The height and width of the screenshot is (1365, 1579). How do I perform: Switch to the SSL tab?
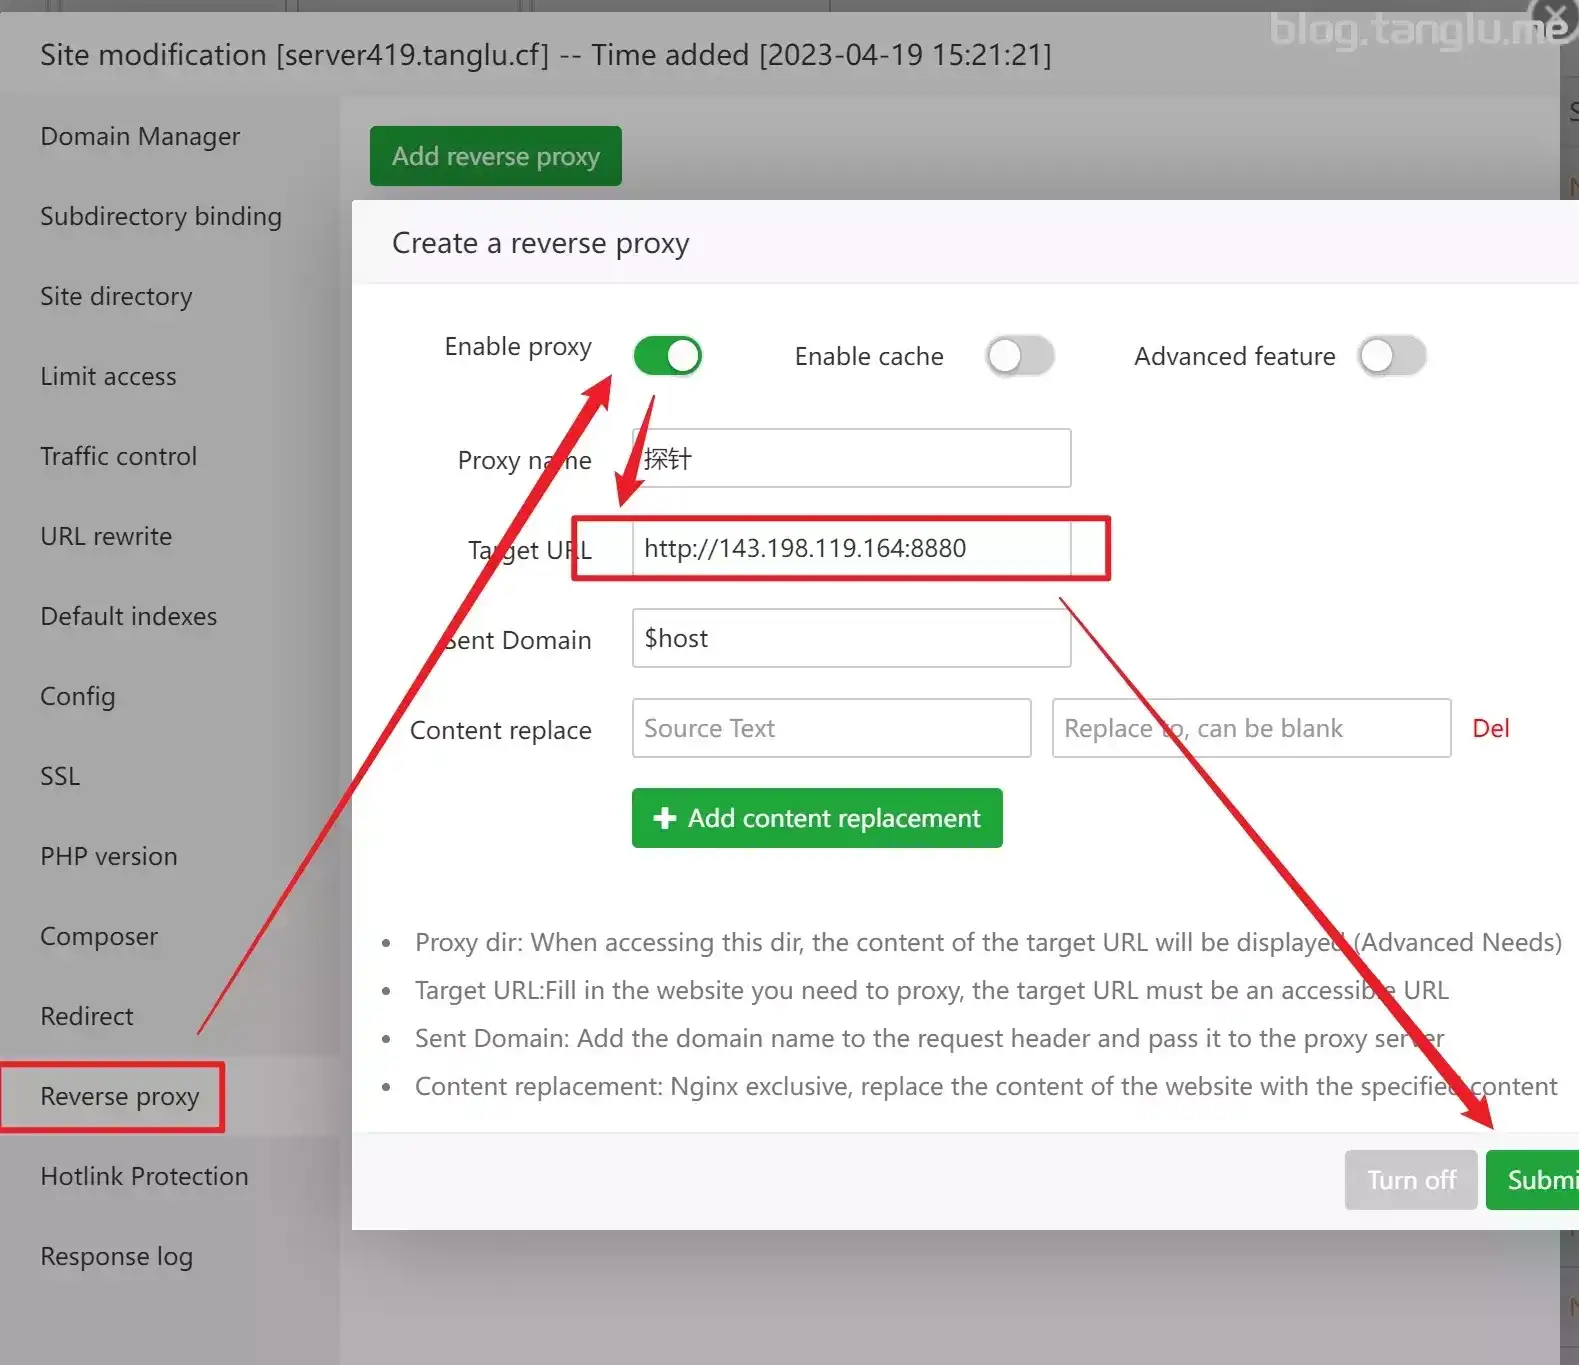click(x=60, y=777)
